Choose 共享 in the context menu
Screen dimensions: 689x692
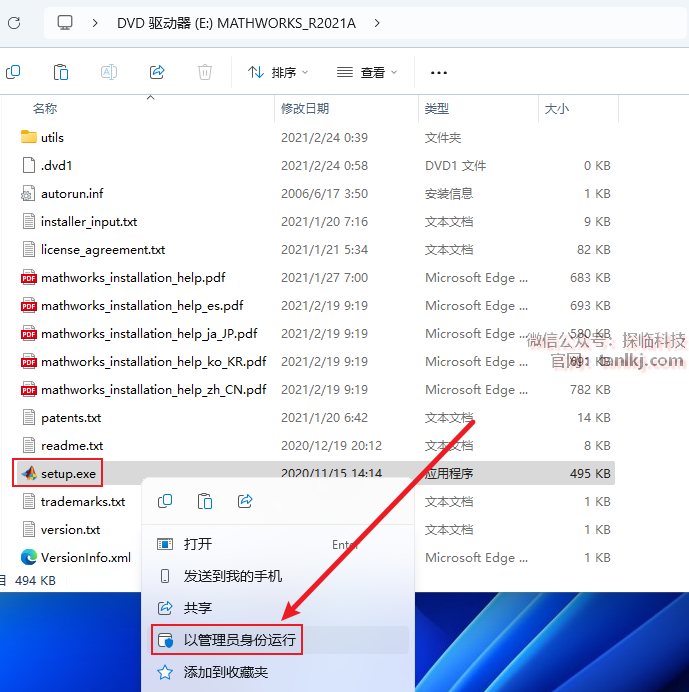[280, 608]
